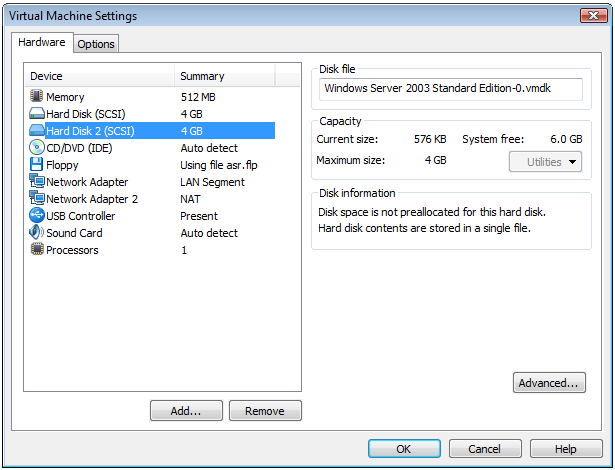Select the Memory row label
This screenshot has width=615, height=470.
[x=65, y=97]
